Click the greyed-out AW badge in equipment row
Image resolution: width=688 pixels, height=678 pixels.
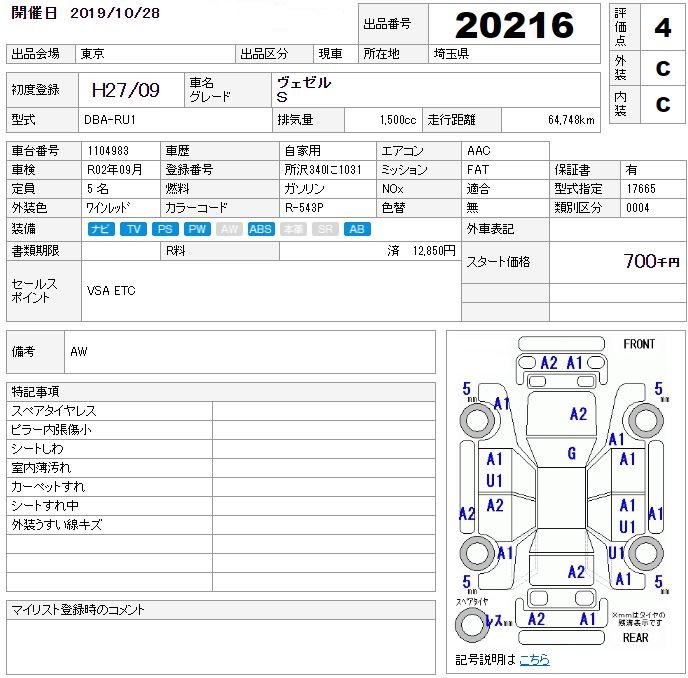(x=229, y=229)
